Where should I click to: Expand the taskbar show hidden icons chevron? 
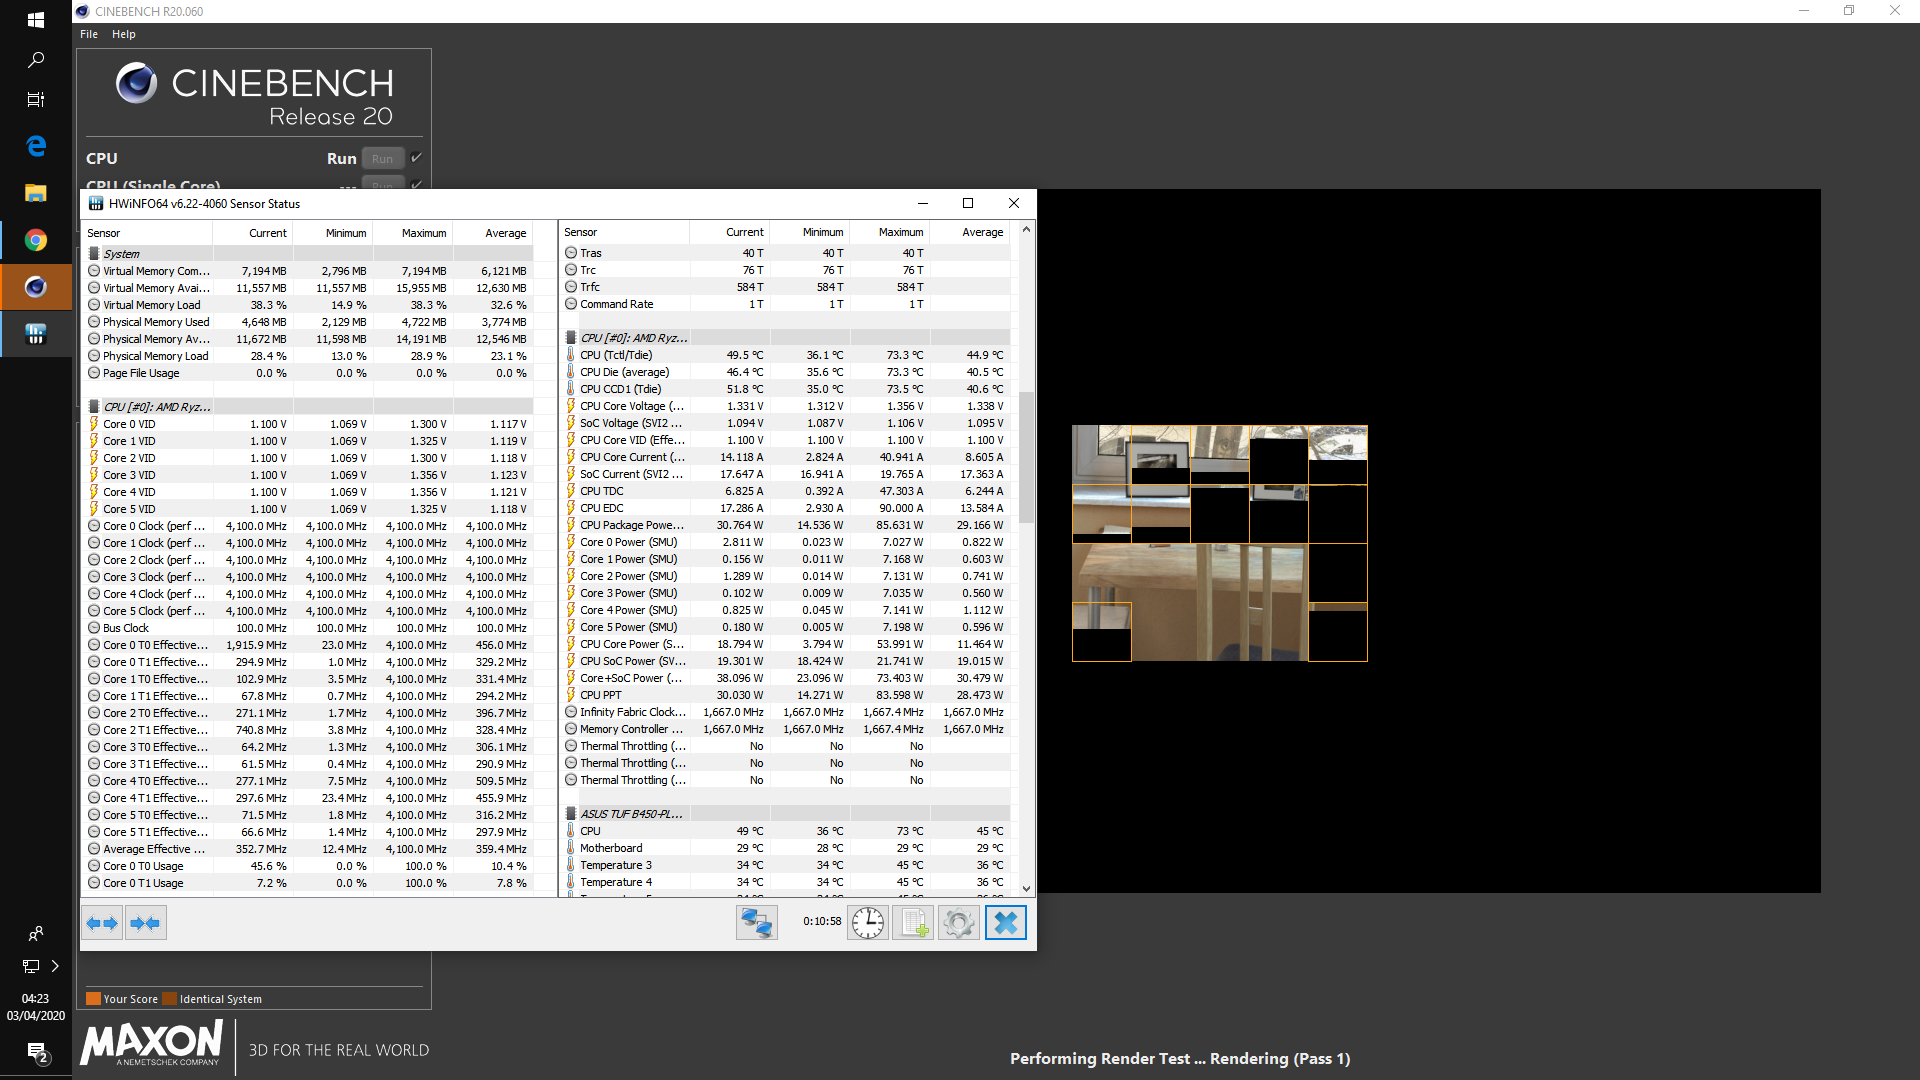(55, 966)
